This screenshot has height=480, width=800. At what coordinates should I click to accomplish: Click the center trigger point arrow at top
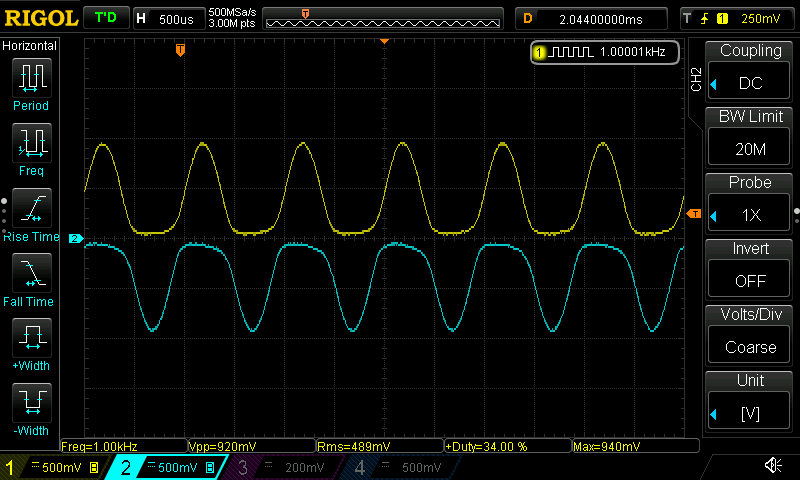pyautogui.click(x=385, y=41)
